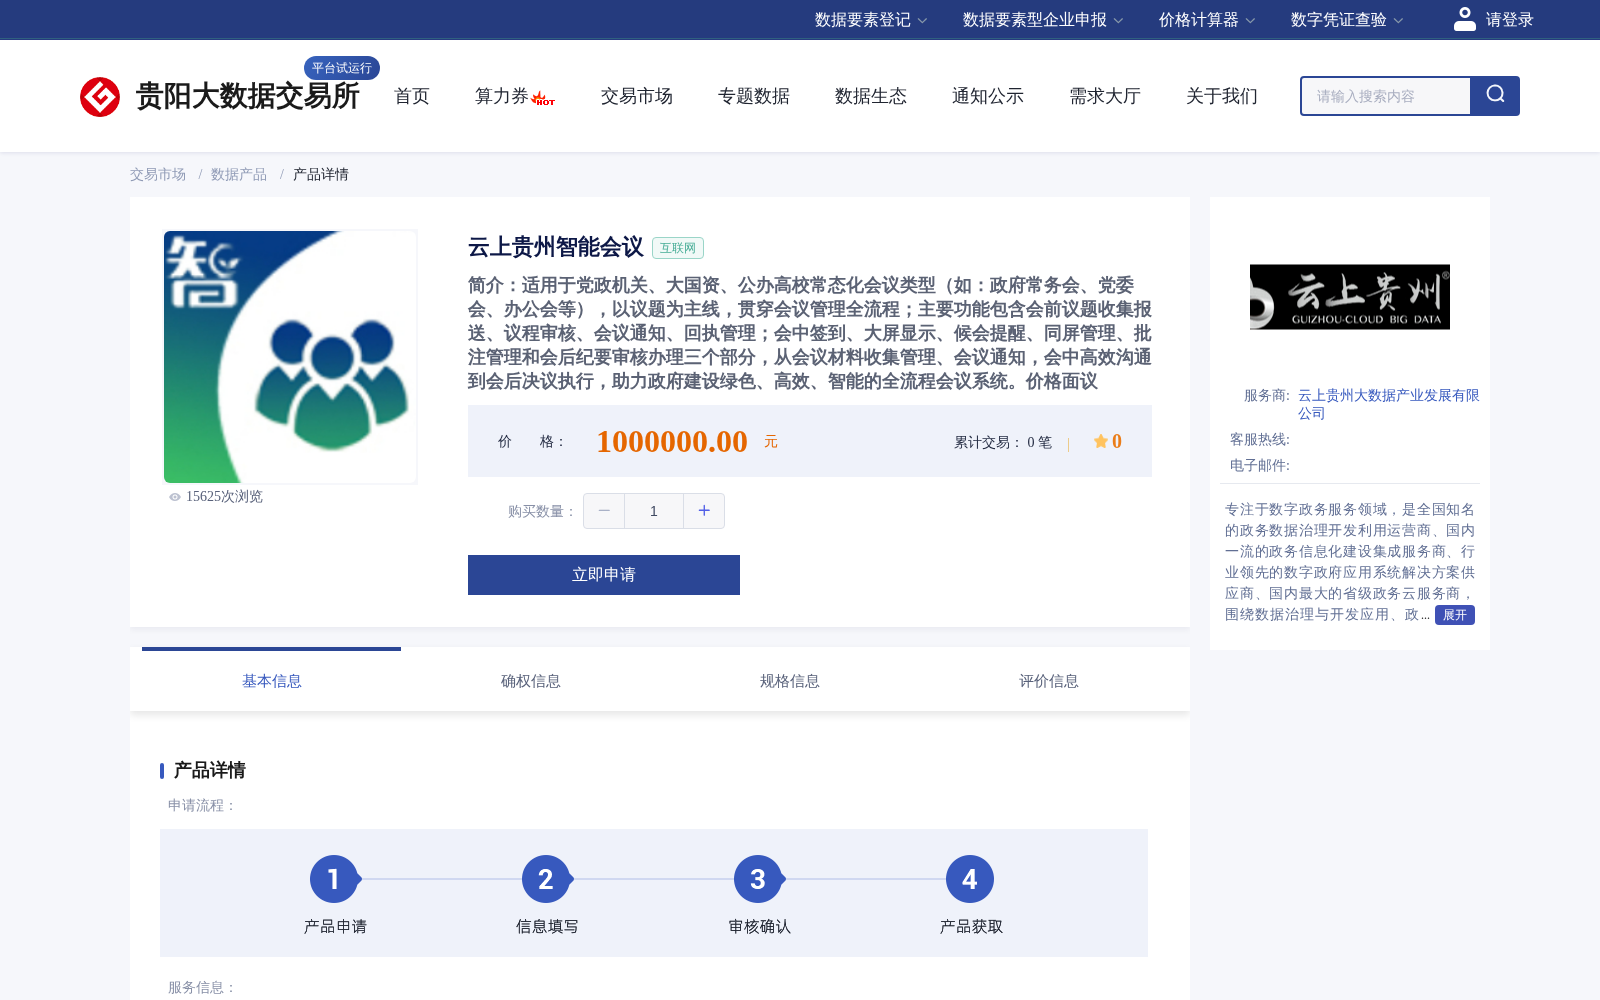
Task: Decrease purchase quantity with minus button
Action: (604, 511)
